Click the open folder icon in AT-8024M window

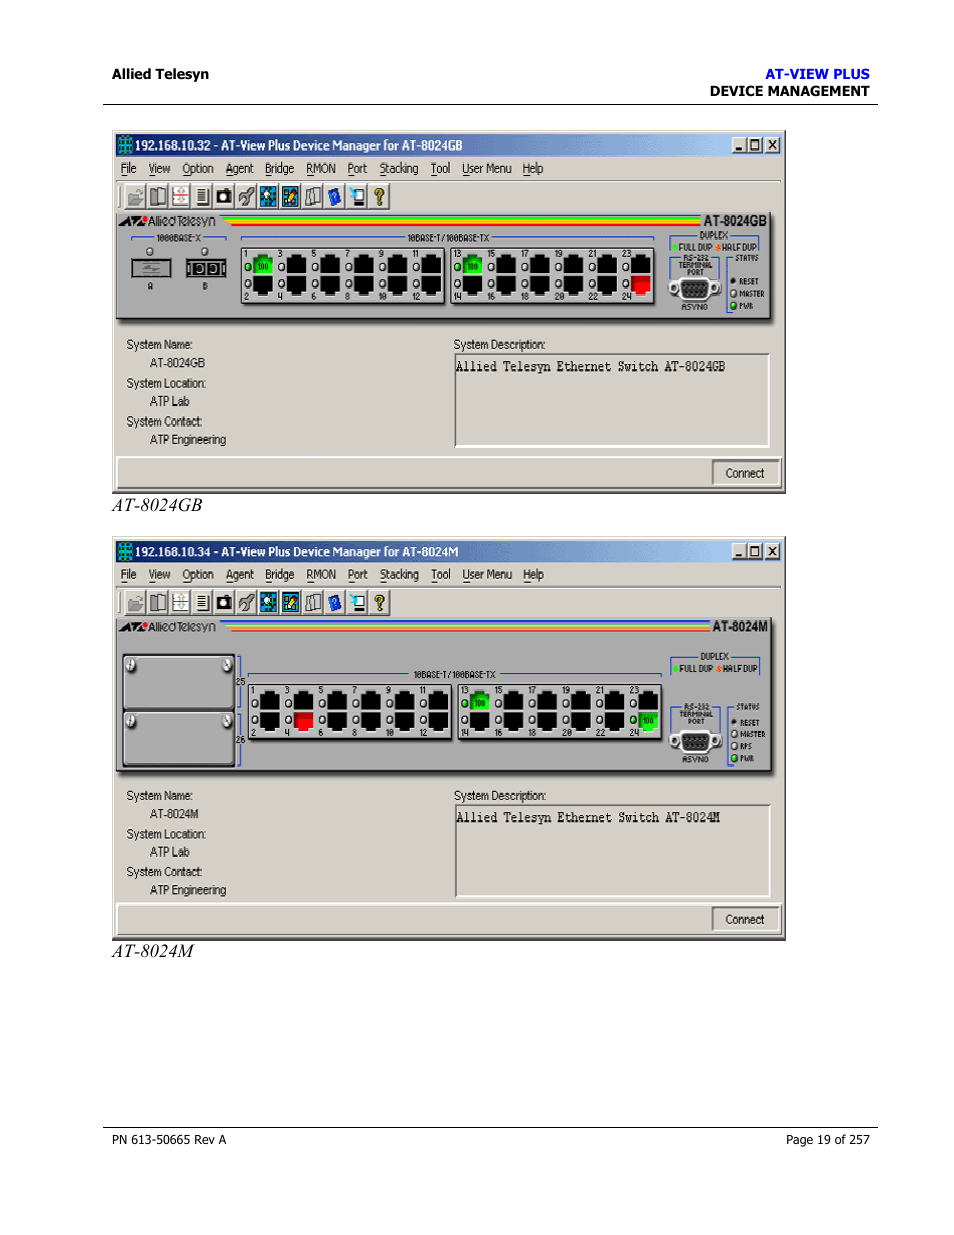click(x=136, y=602)
